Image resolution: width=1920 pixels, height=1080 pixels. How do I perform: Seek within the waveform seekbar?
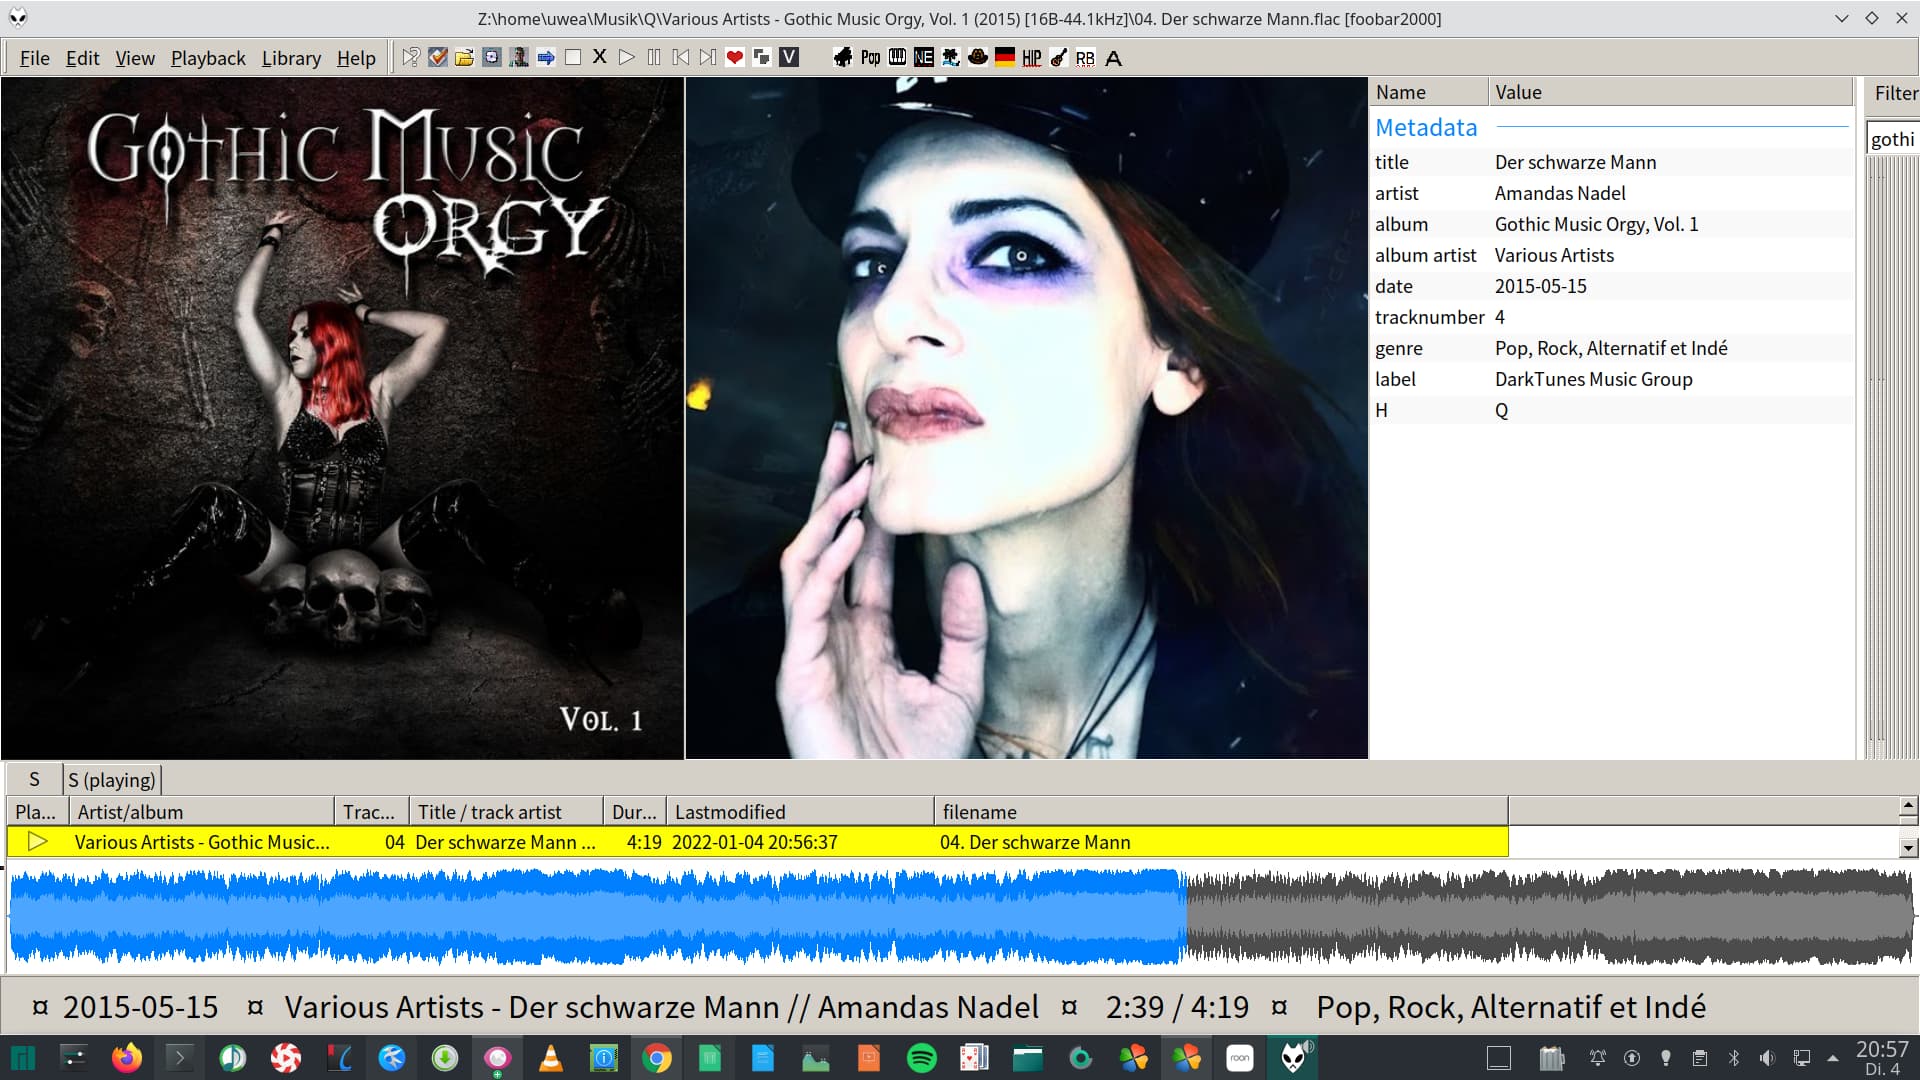coord(960,917)
